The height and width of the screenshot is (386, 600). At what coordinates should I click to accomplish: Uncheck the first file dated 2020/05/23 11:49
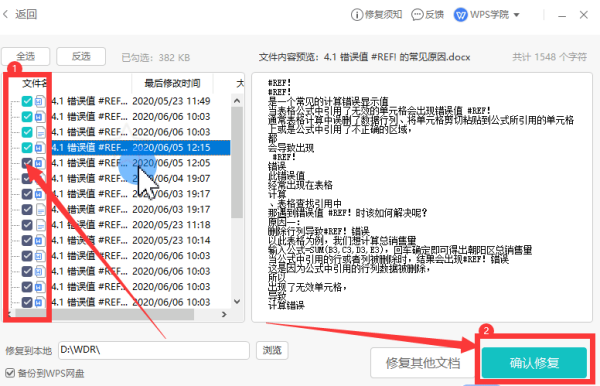[x=27, y=101]
